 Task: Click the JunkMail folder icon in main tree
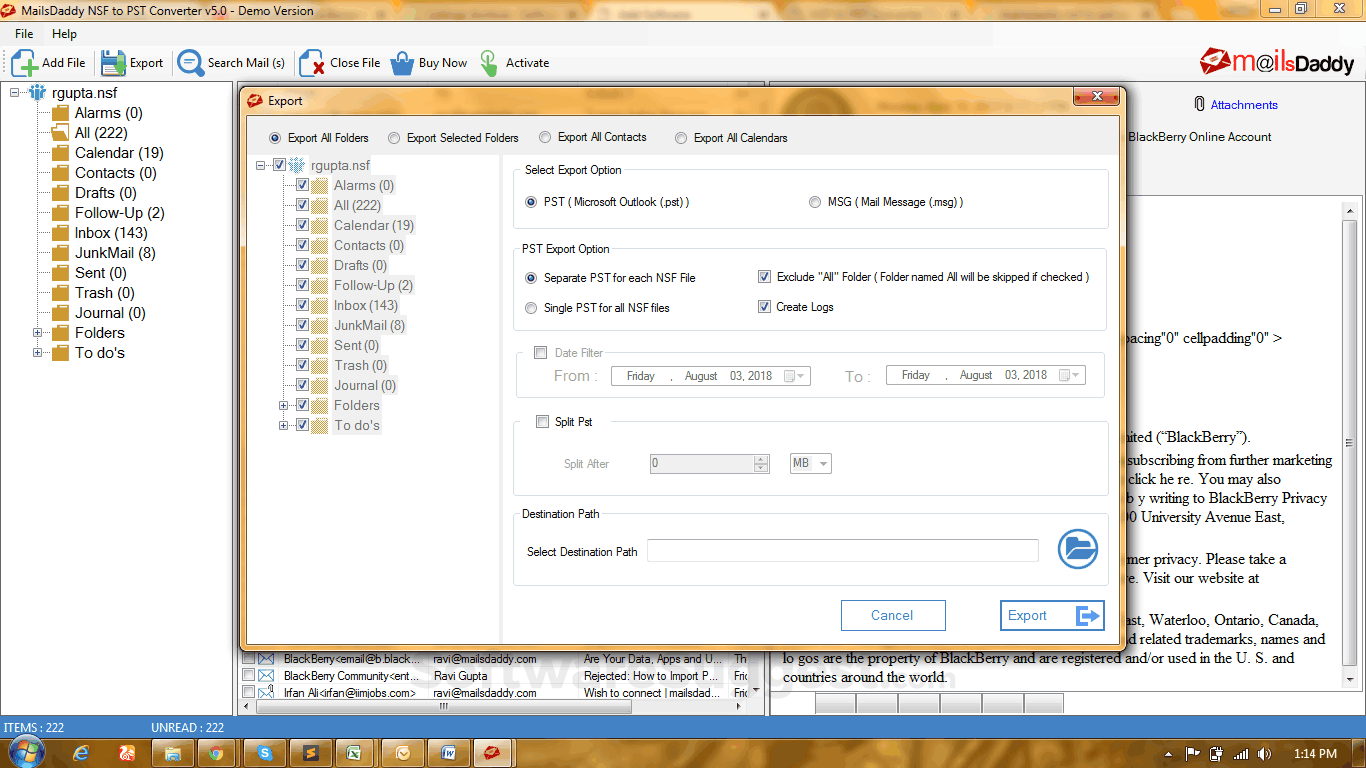[x=60, y=253]
